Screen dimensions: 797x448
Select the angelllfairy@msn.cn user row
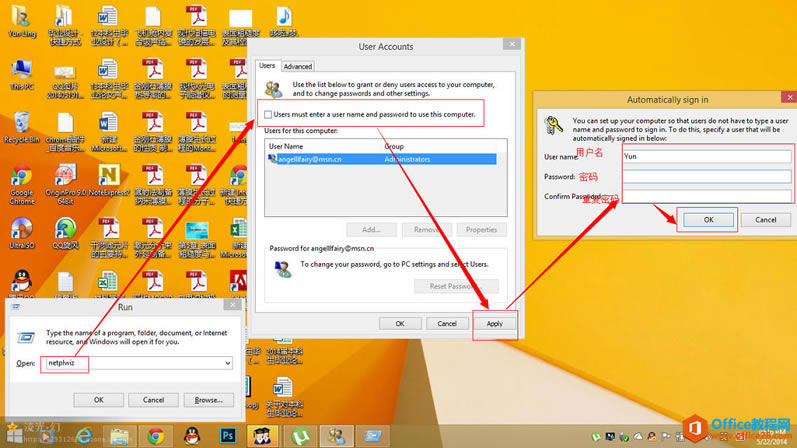point(382,159)
